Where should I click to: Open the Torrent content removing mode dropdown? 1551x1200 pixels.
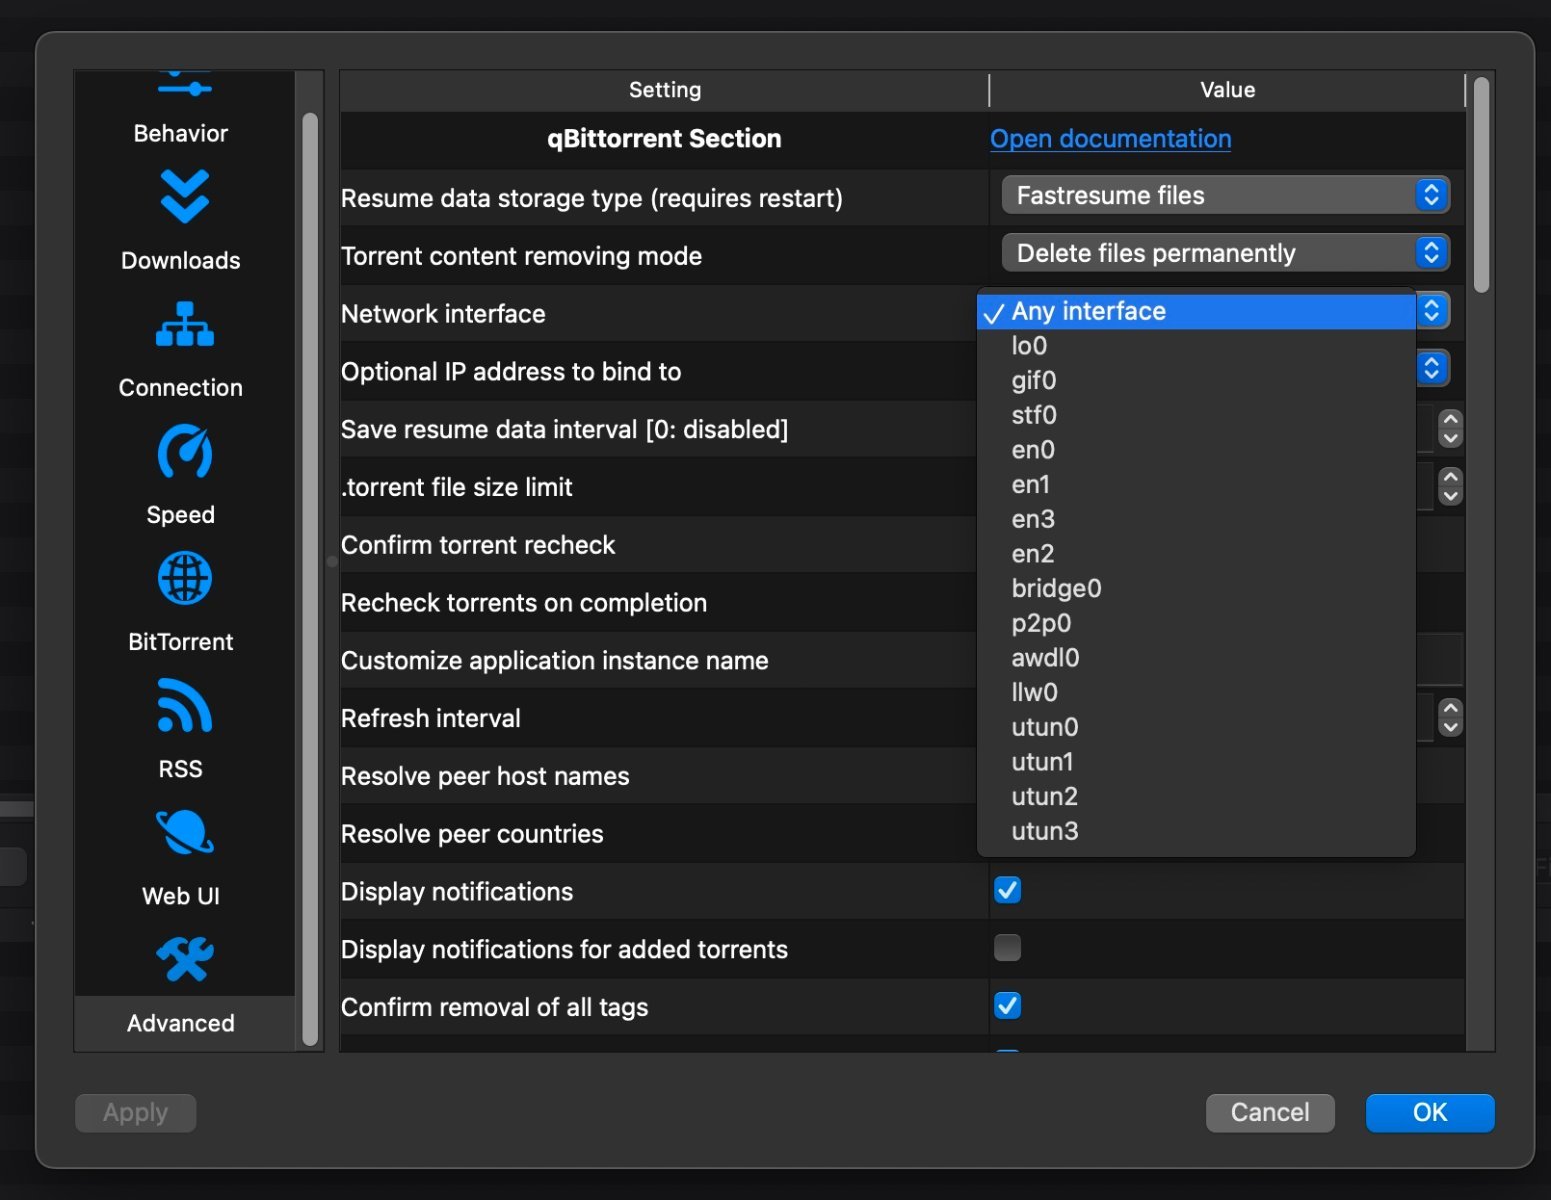pos(1226,253)
